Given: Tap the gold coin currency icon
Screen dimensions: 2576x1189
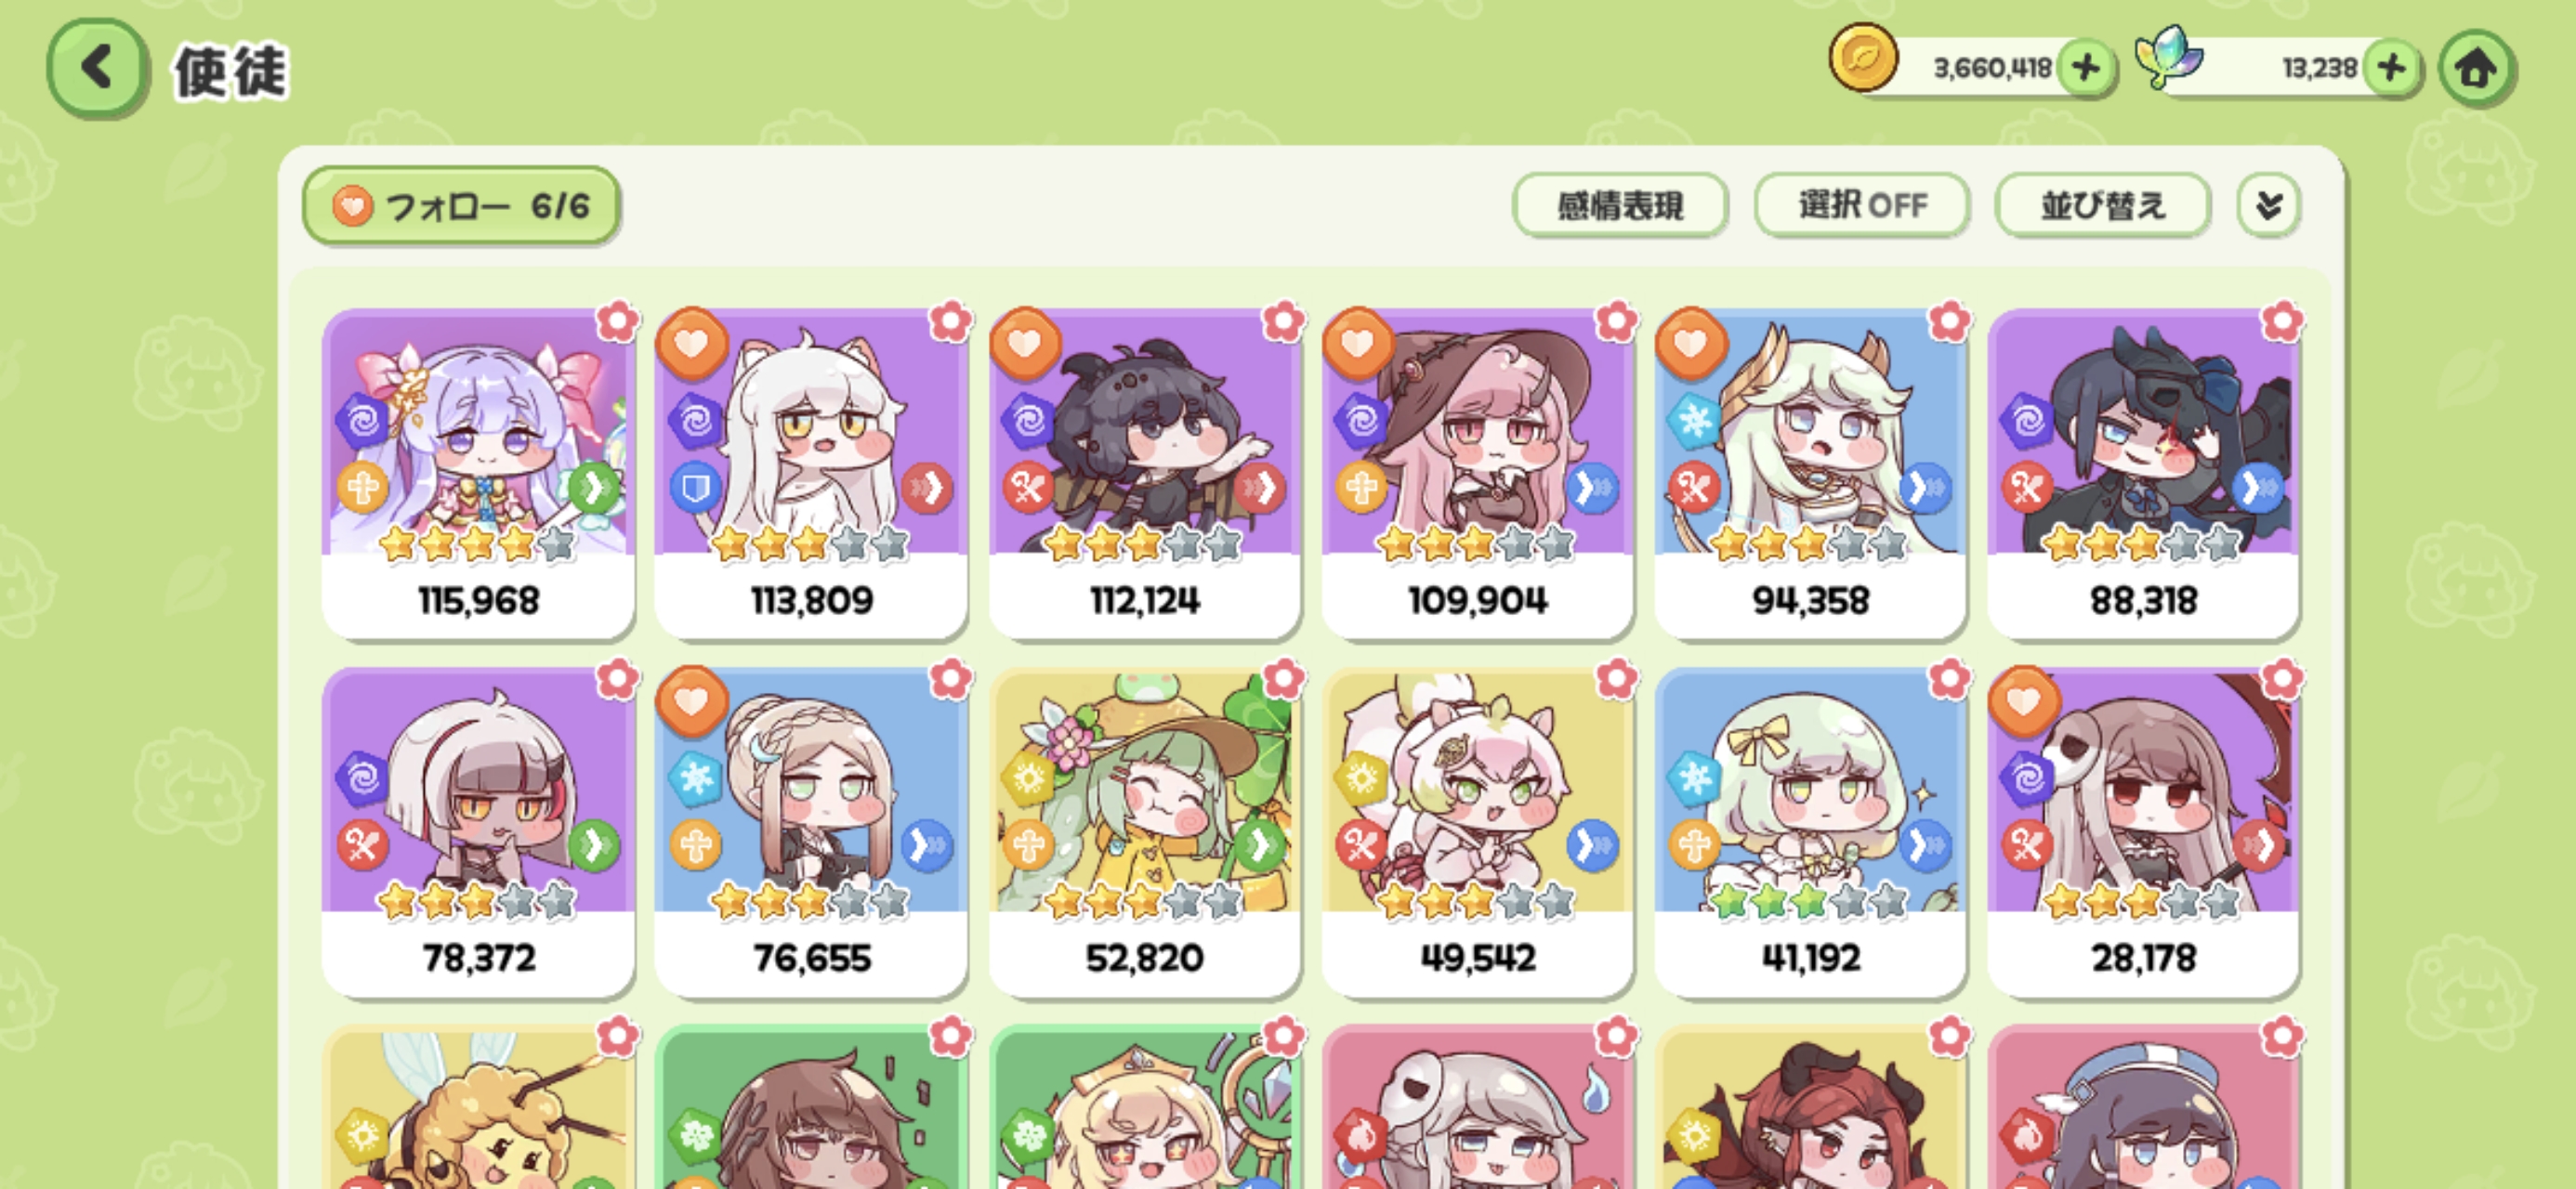Looking at the screenshot, I should tap(1863, 58).
